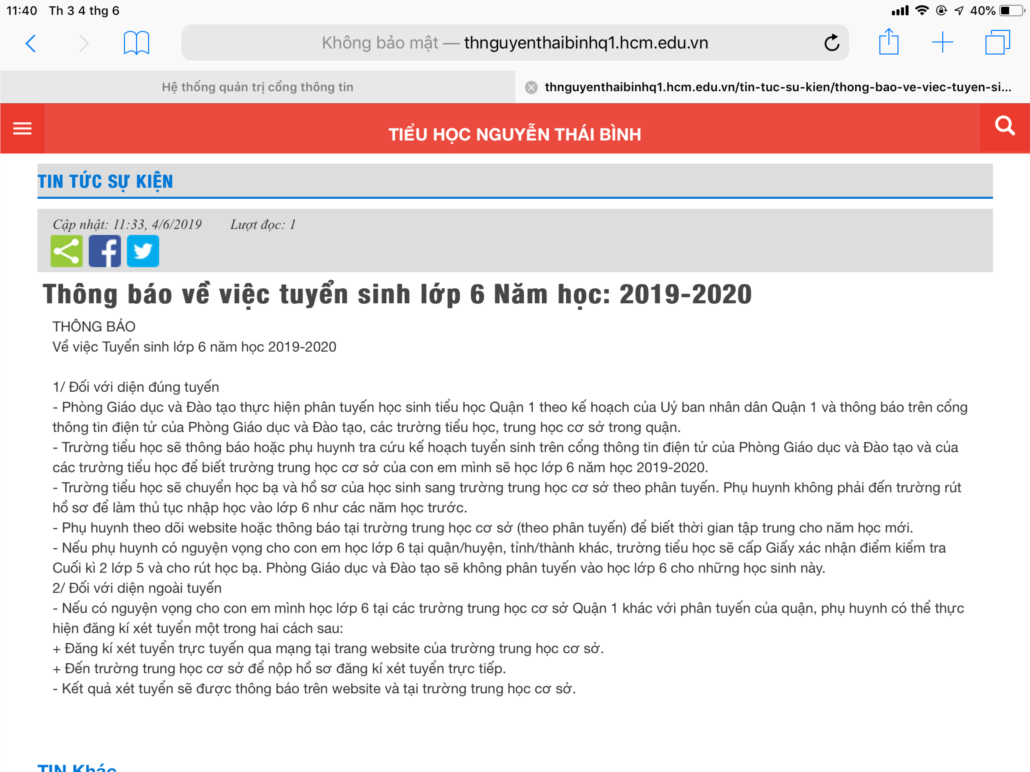Tap the Safari forward arrow
The image size is (1030, 772).
pos(83,43)
